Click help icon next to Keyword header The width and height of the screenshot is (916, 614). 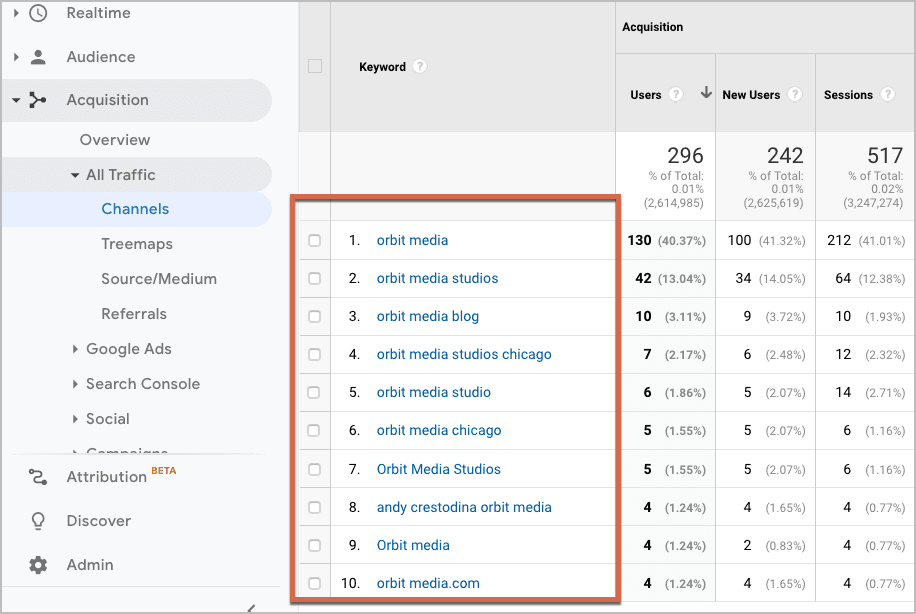pos(420,67)
